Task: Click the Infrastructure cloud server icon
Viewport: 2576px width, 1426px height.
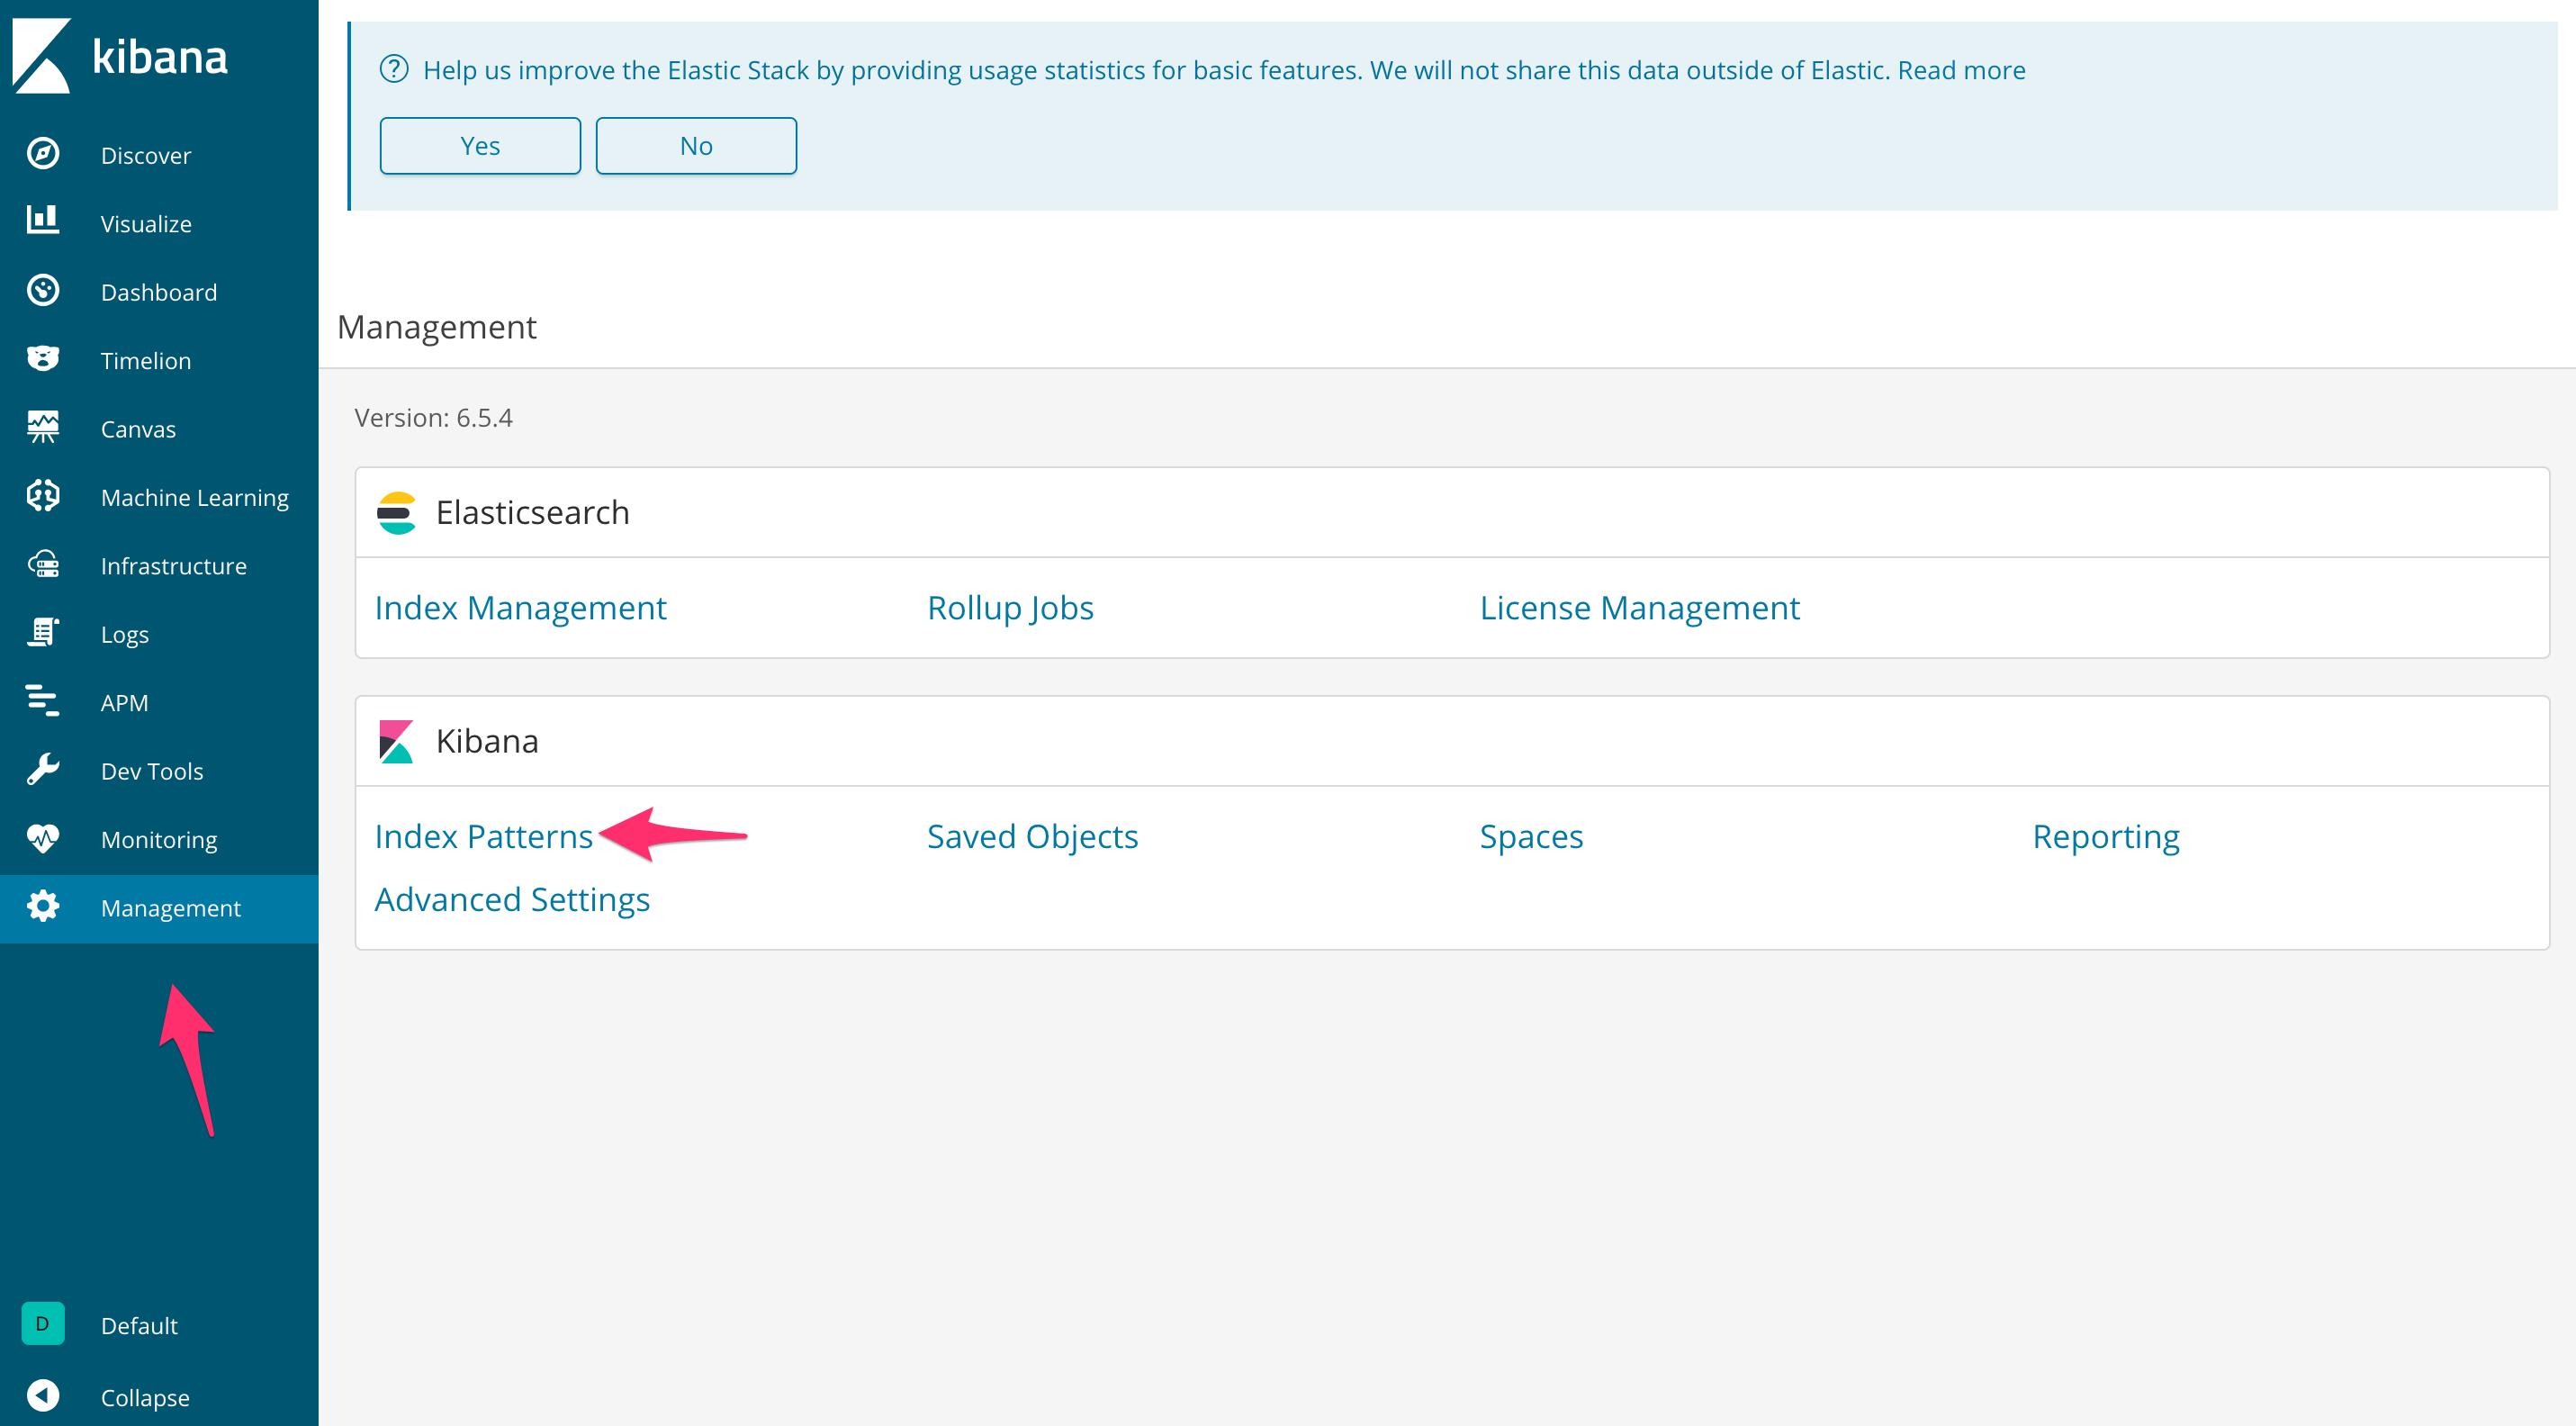Action: pyautogui.click(x=43, y=564)
